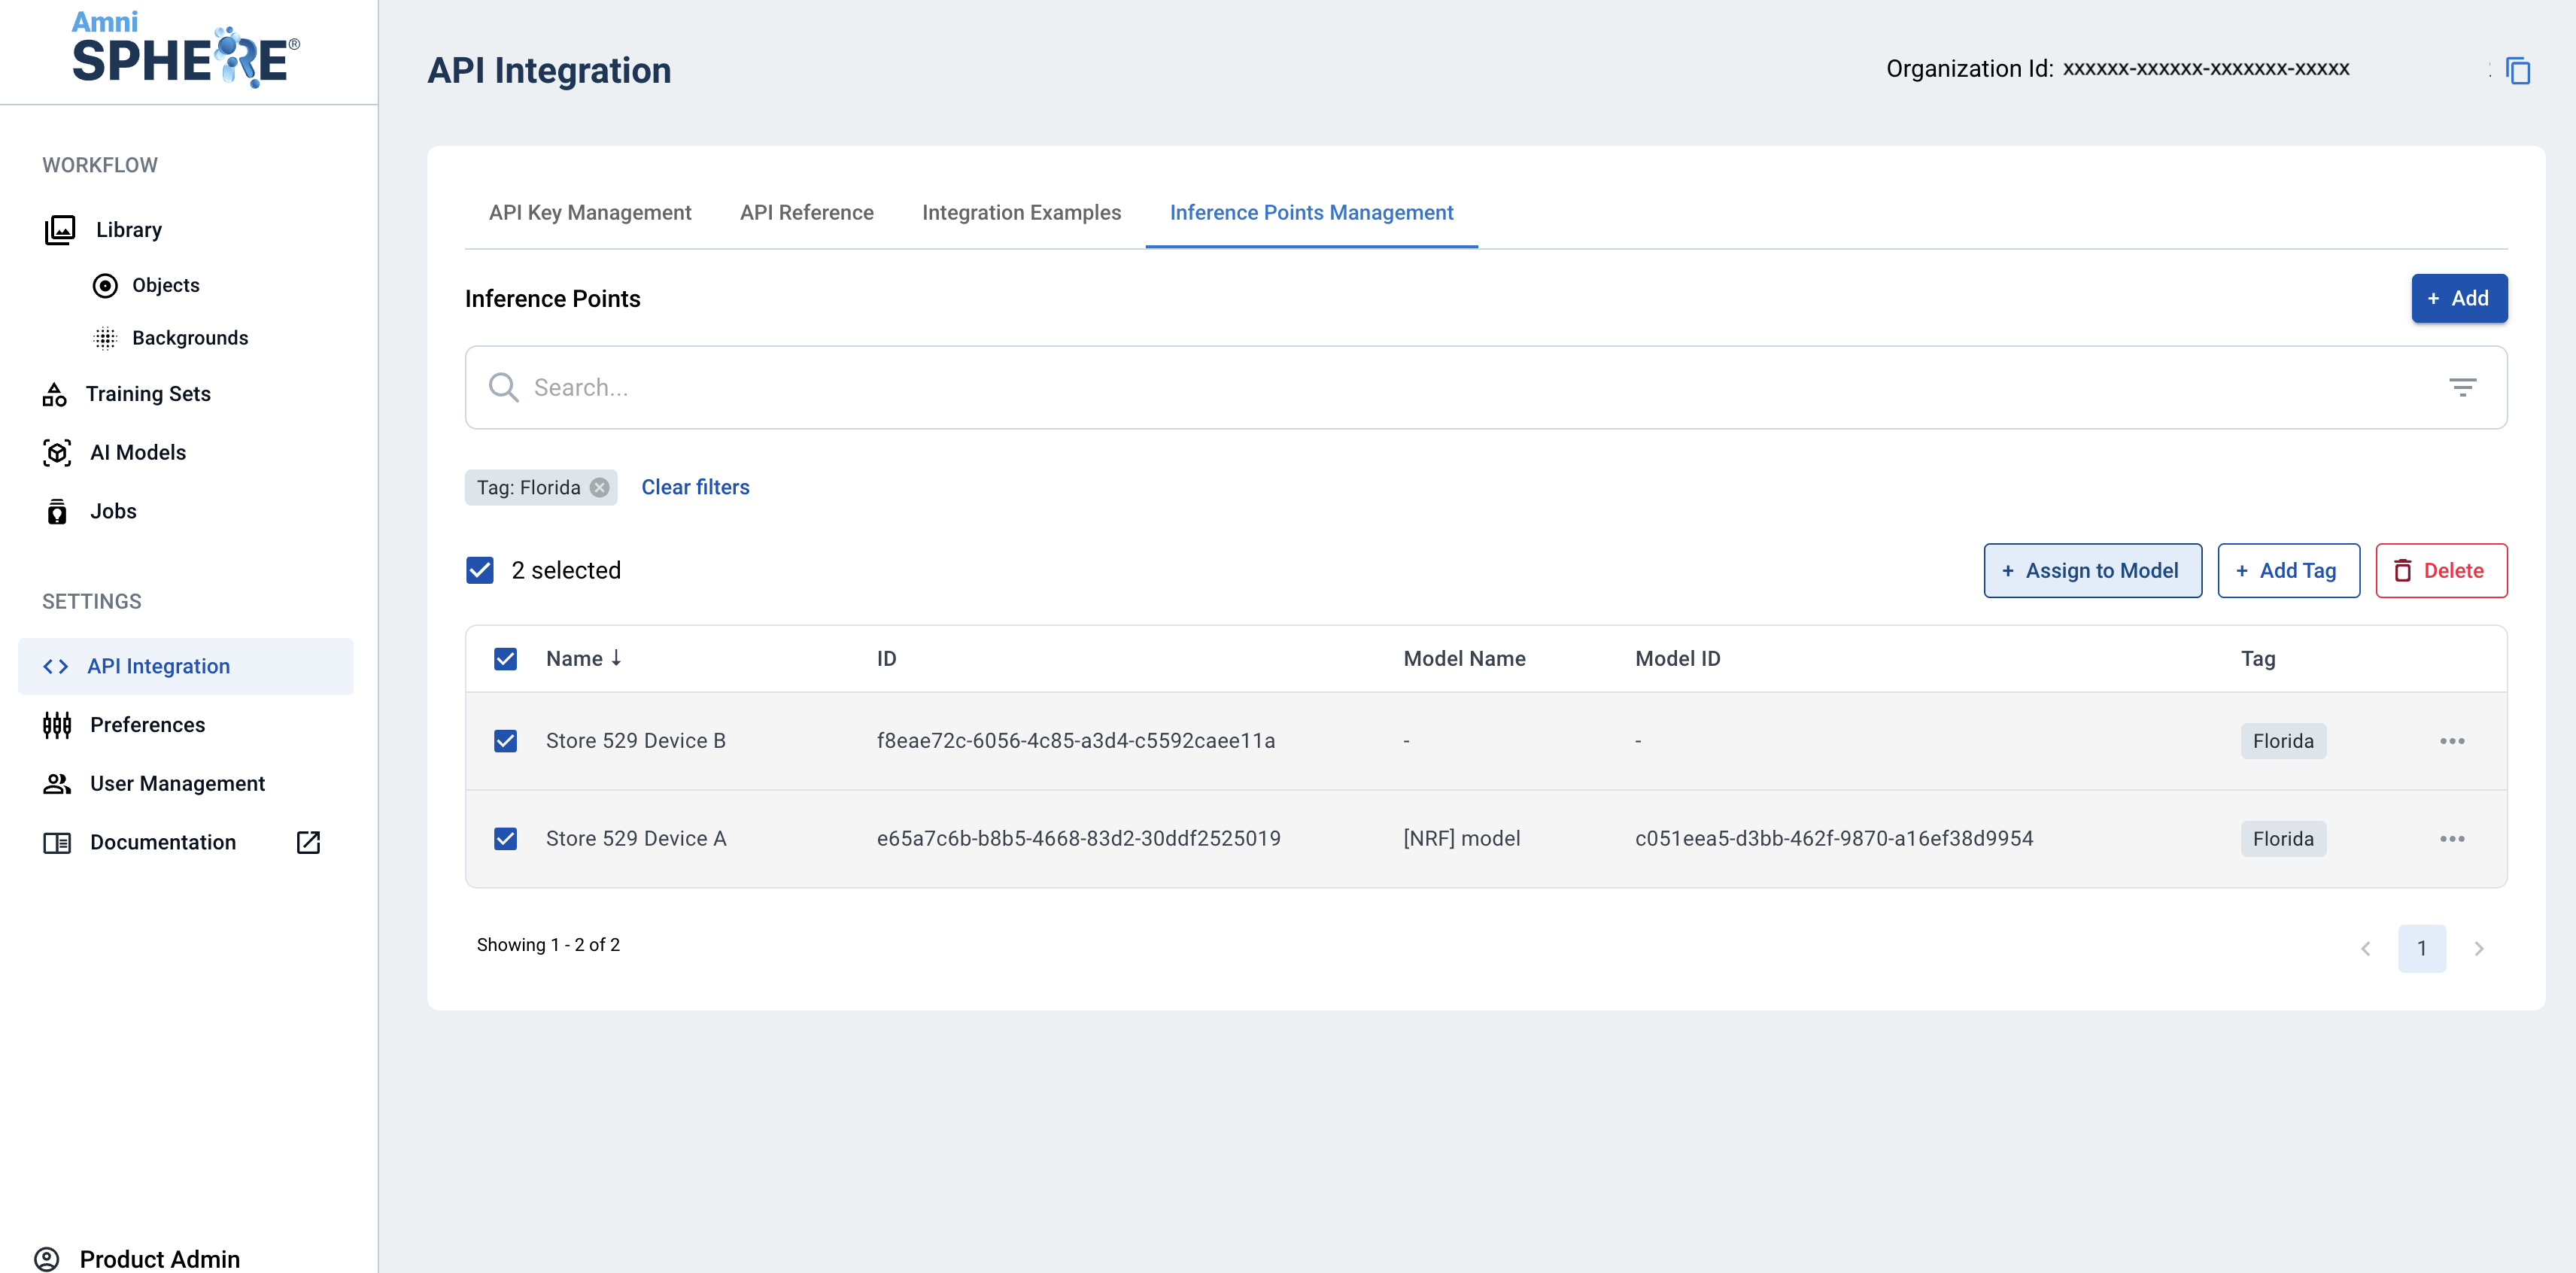Focus the inference points Search field
The width and height of the screenshot is (2576, 1273).
pos(1400,388)
